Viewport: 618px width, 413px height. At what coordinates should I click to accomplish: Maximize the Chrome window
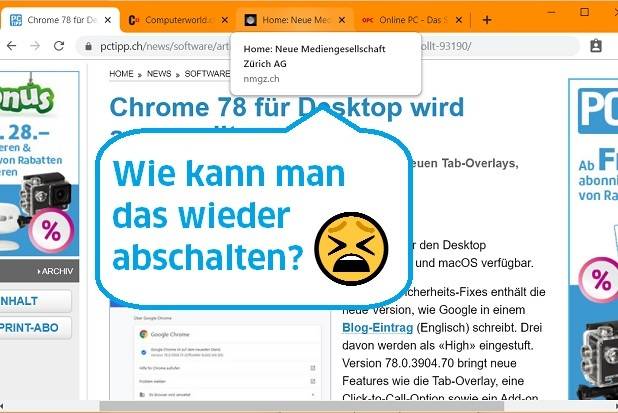(584, 12)
